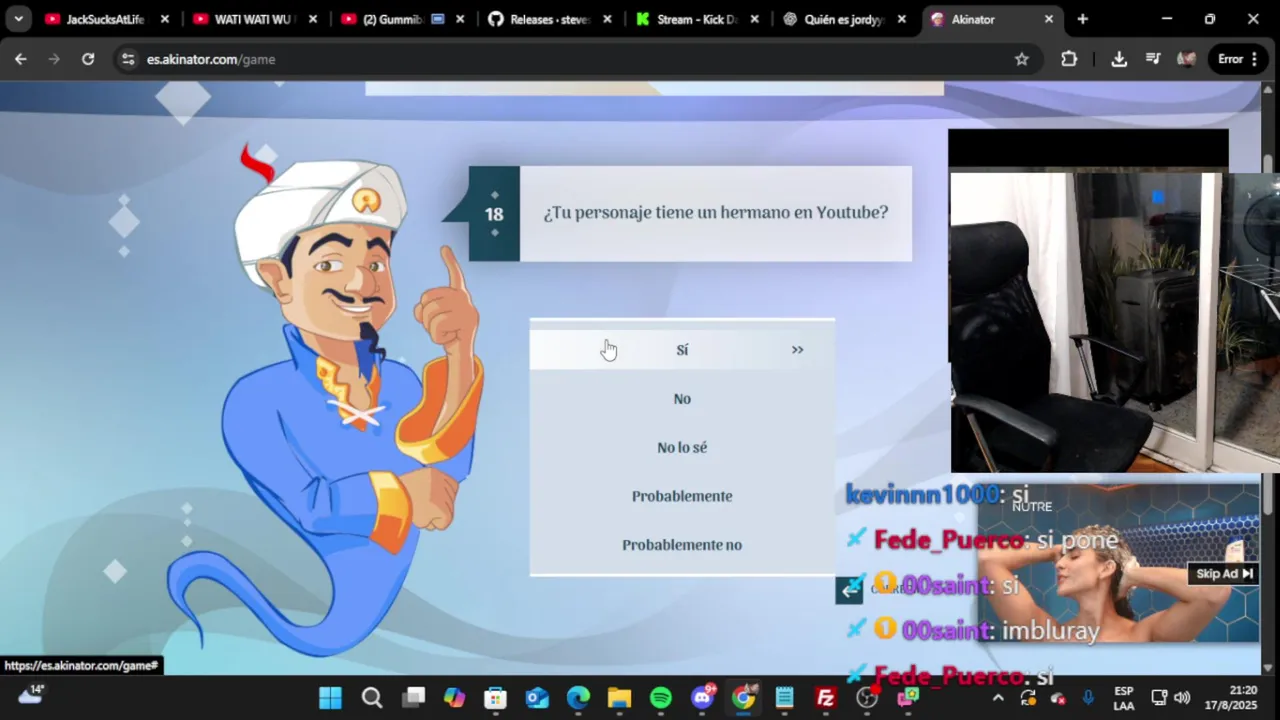Skip the ad with Skip Ad button
Viewport: 1280px width, 720px height.
point(1224,573)
